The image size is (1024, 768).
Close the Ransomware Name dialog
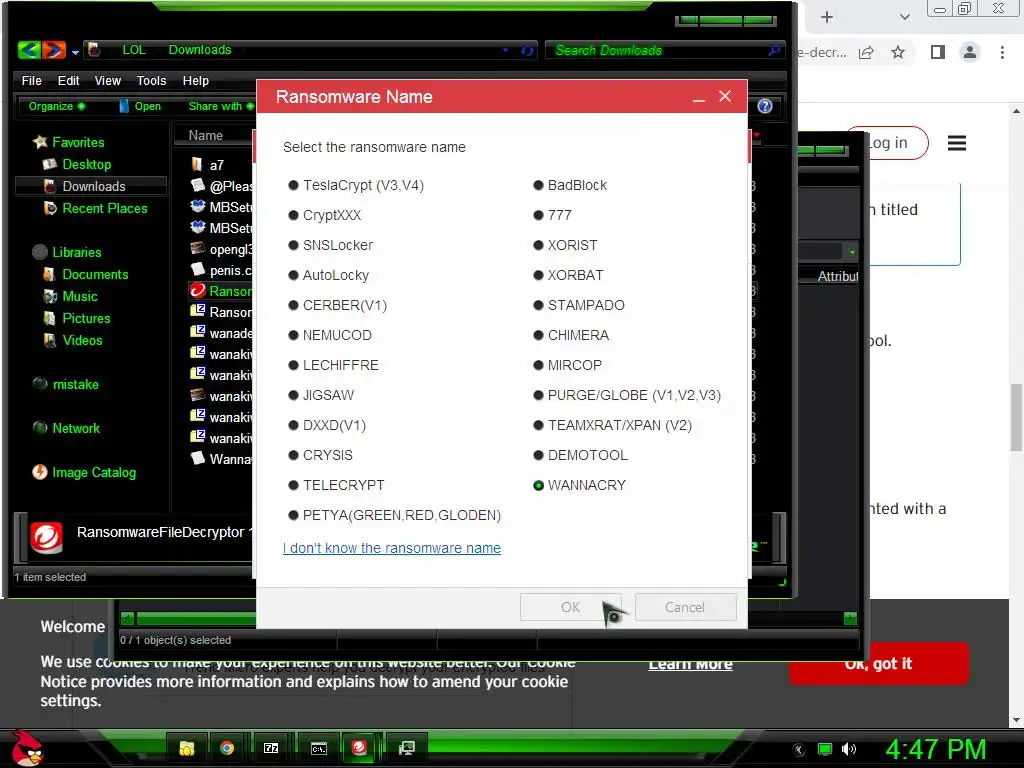pyautogui.click(x=725, y=97)
